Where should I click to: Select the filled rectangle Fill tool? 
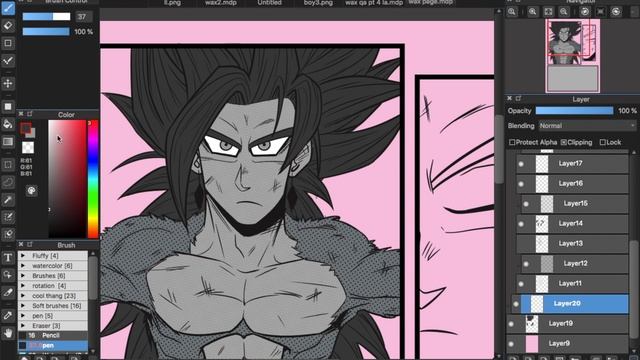[x=8, y=107]
